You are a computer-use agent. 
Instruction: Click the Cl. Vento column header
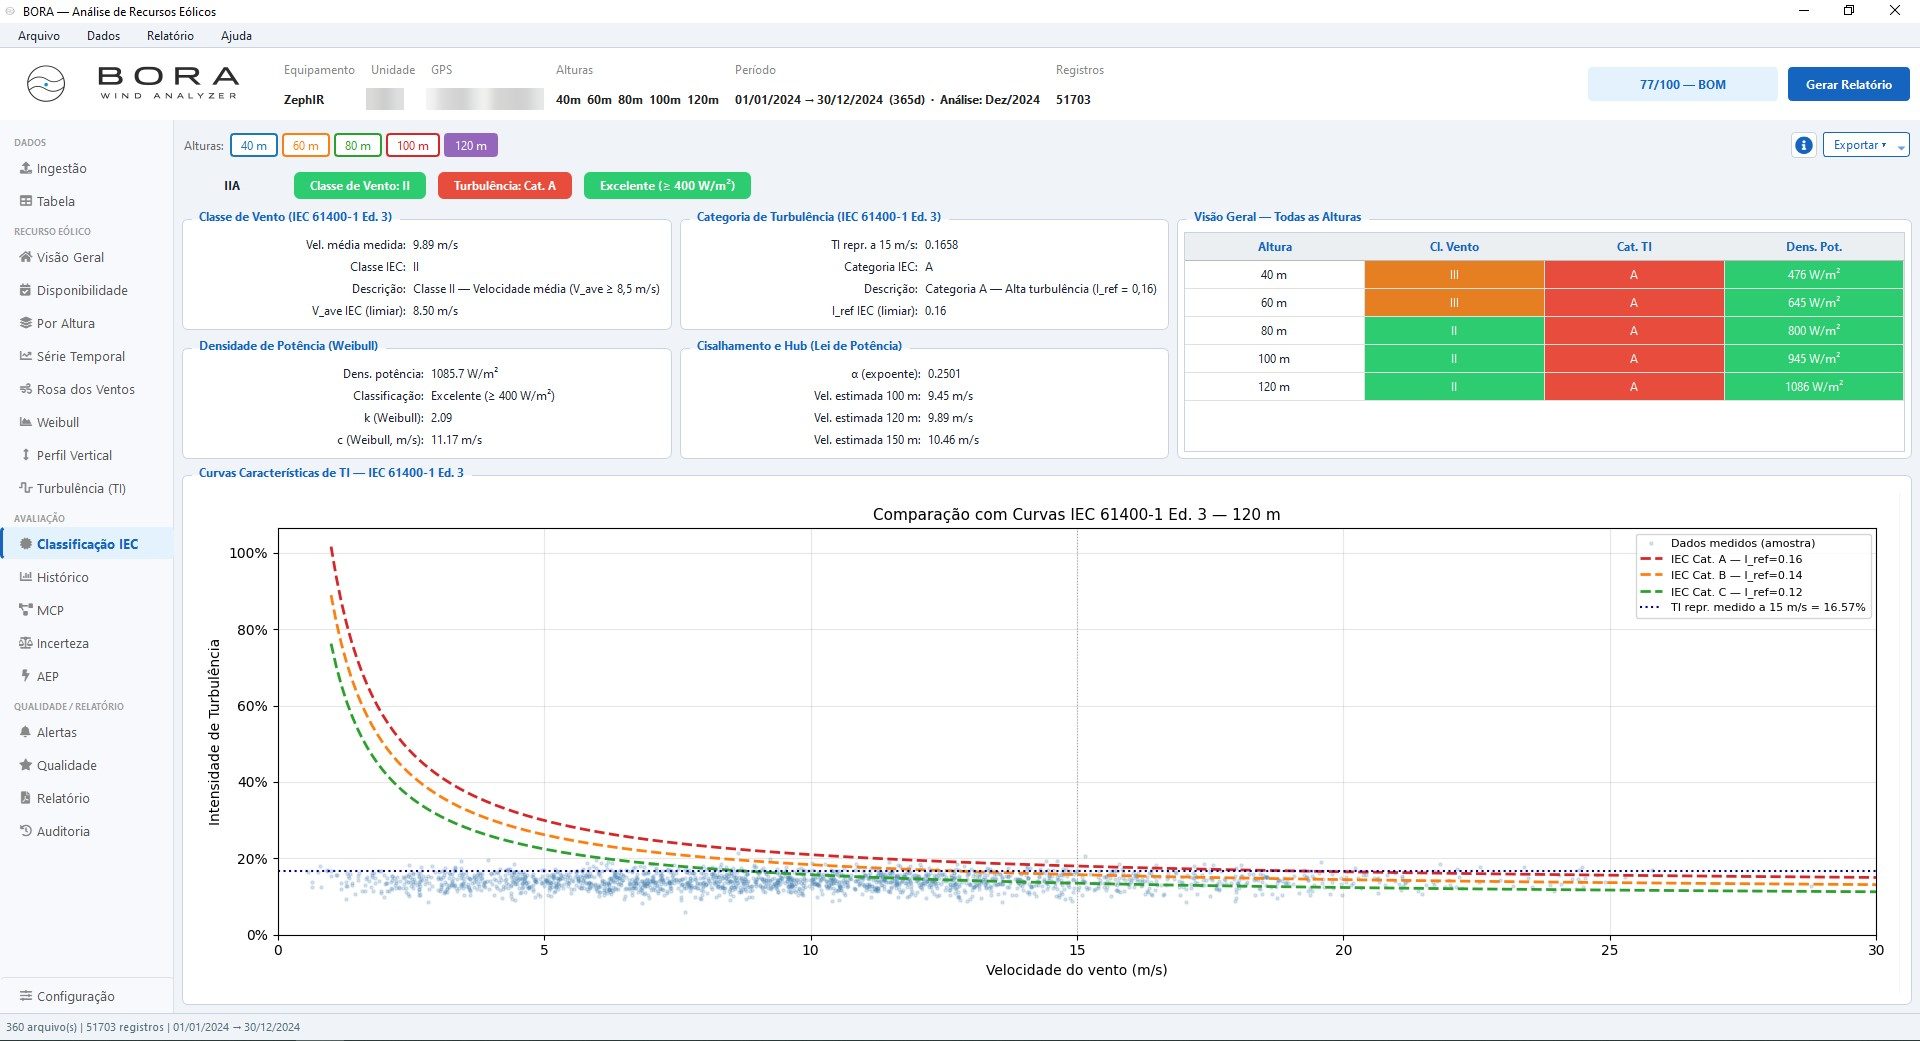[x=1454, y=247]
